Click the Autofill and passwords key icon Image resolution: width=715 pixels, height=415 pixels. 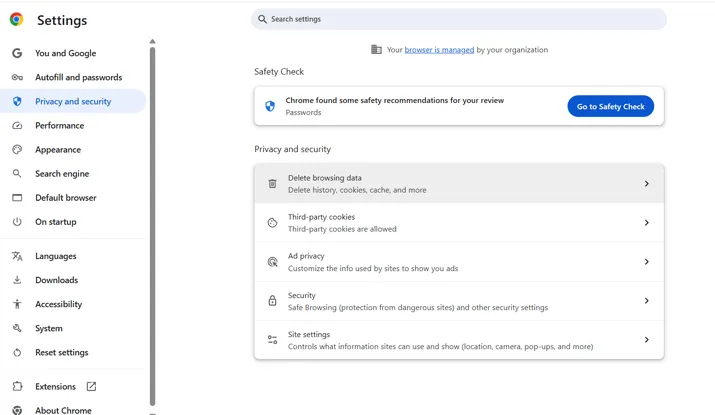(17, 77)
